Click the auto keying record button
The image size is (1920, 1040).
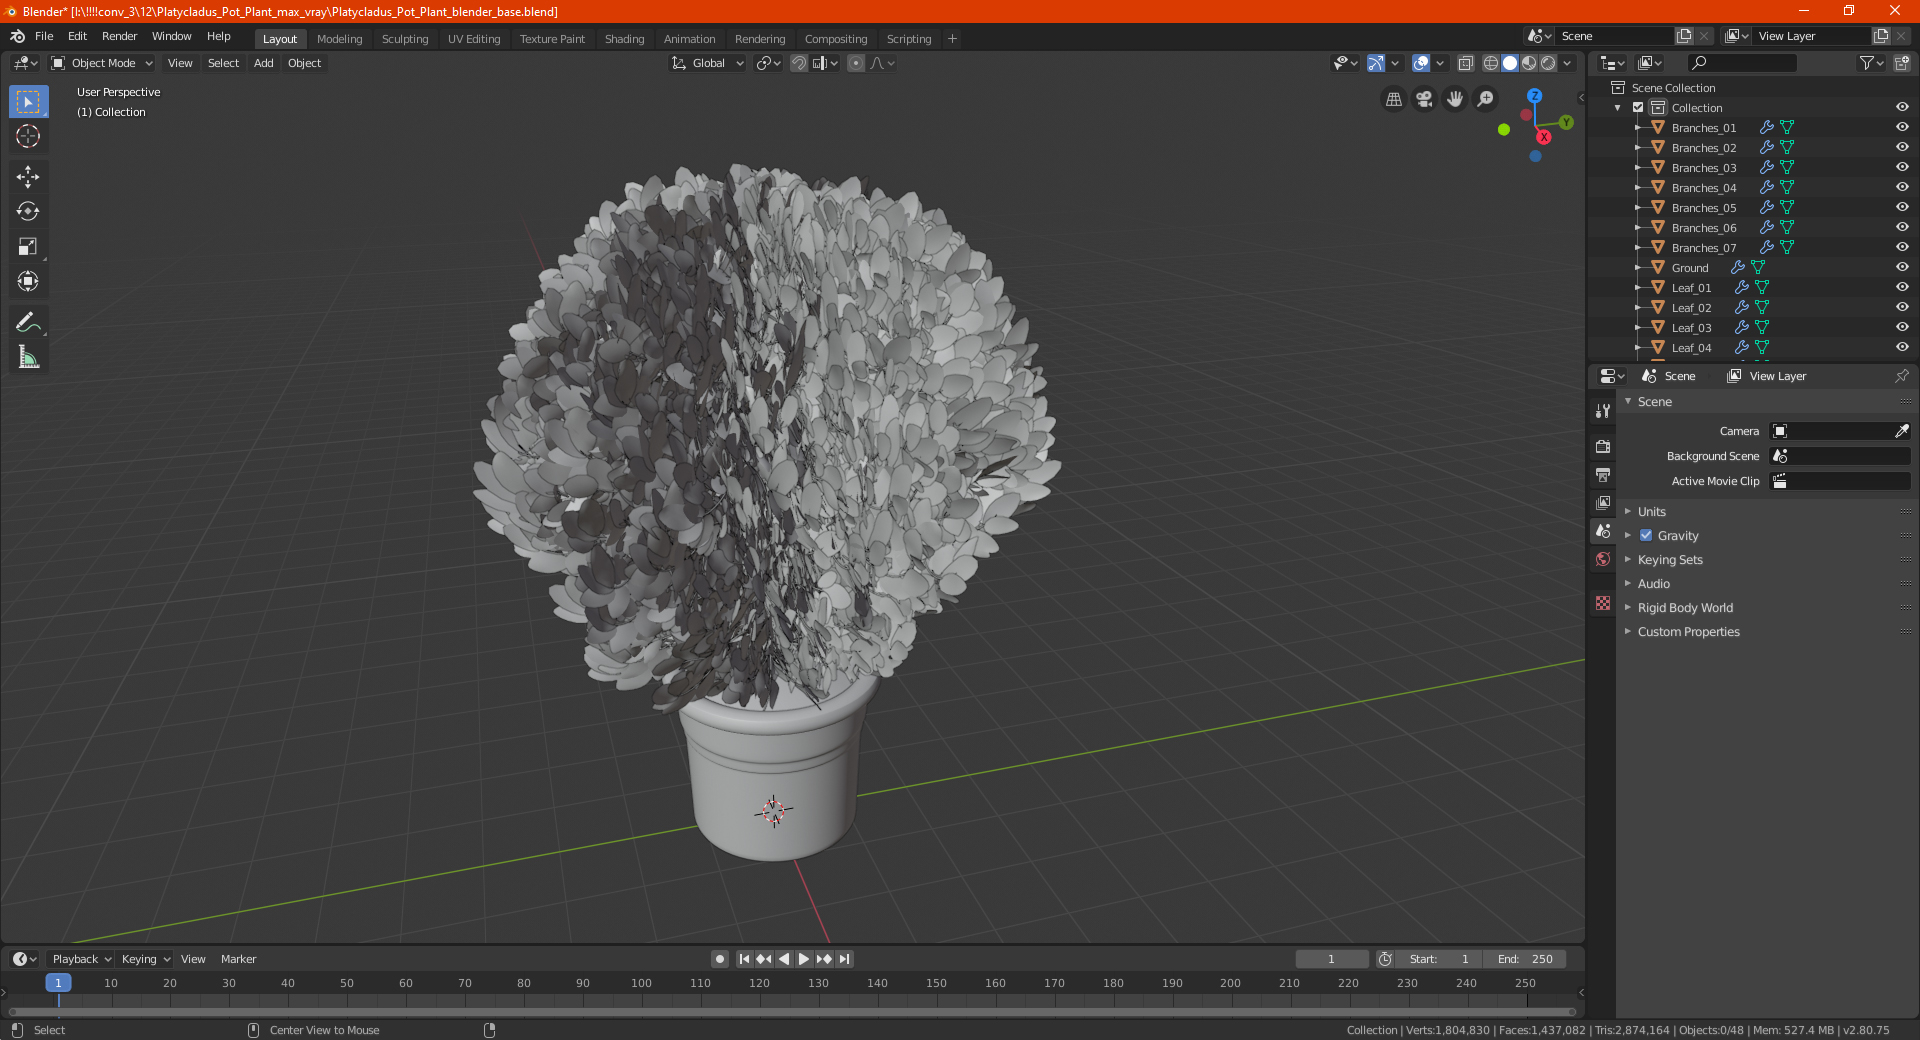tap(719, 959)
